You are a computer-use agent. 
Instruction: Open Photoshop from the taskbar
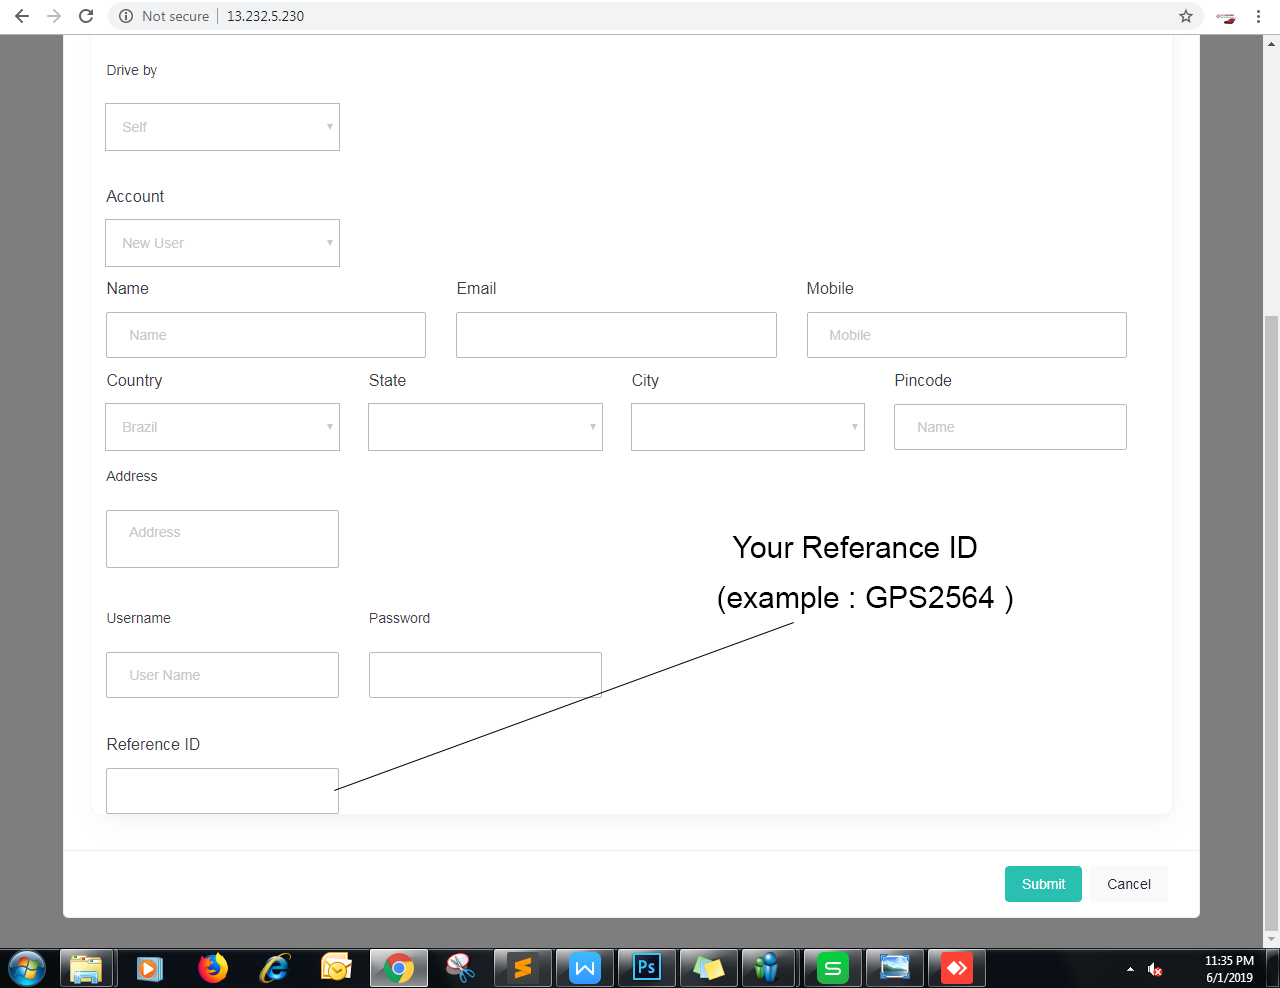pyautogui.click(x=646, y=968)
